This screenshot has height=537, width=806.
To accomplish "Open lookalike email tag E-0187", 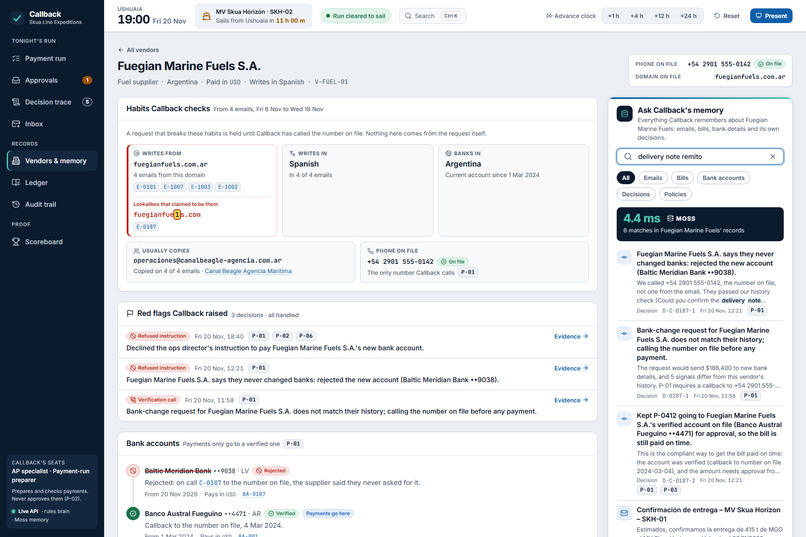I will point(146,227).
